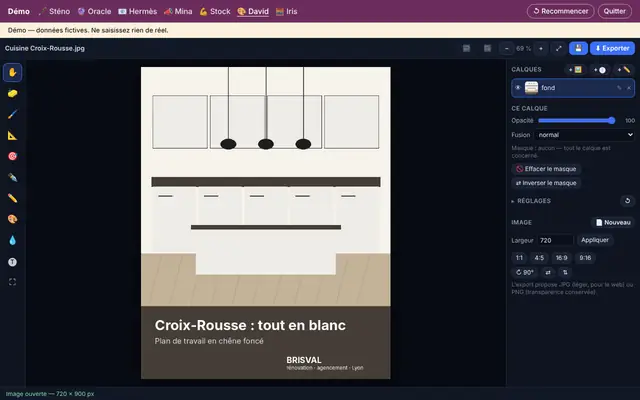This screenshot has height=400, width=640.
Task: Click Inverser le masque
Action: [x=546, y=183]
